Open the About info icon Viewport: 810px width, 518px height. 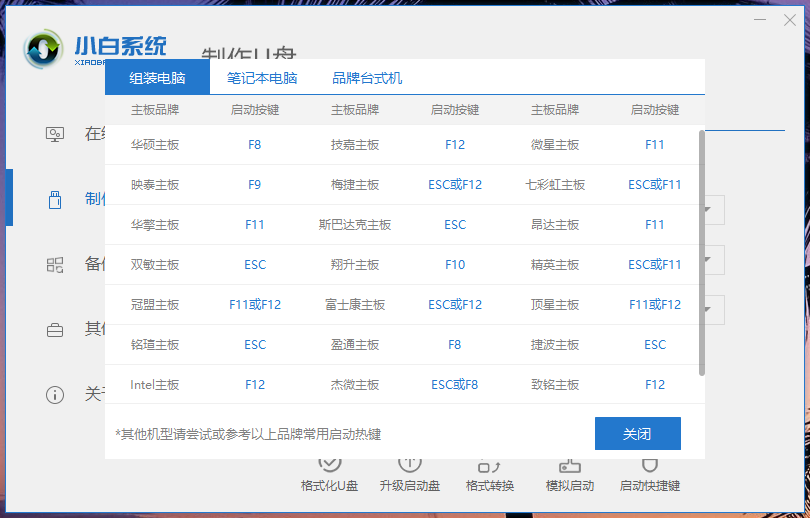(x=55, y=394)
